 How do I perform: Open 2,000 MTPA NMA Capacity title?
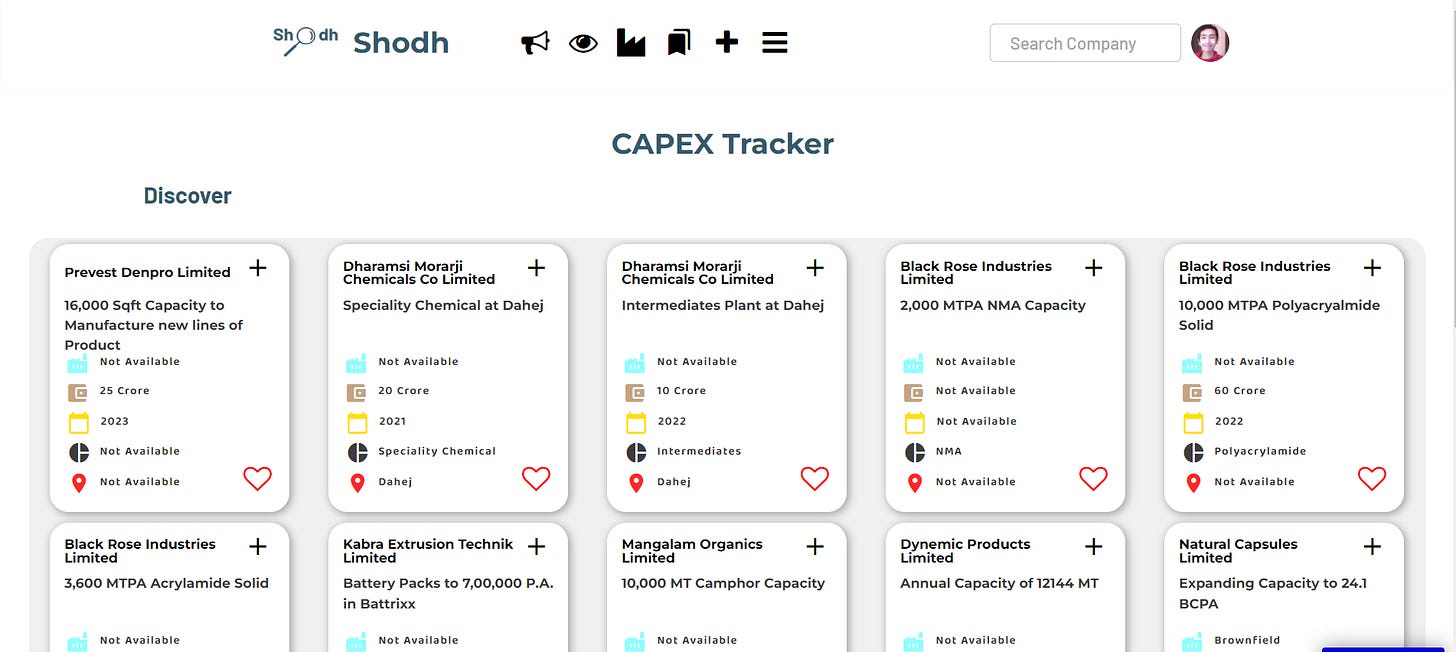point(993,305)
